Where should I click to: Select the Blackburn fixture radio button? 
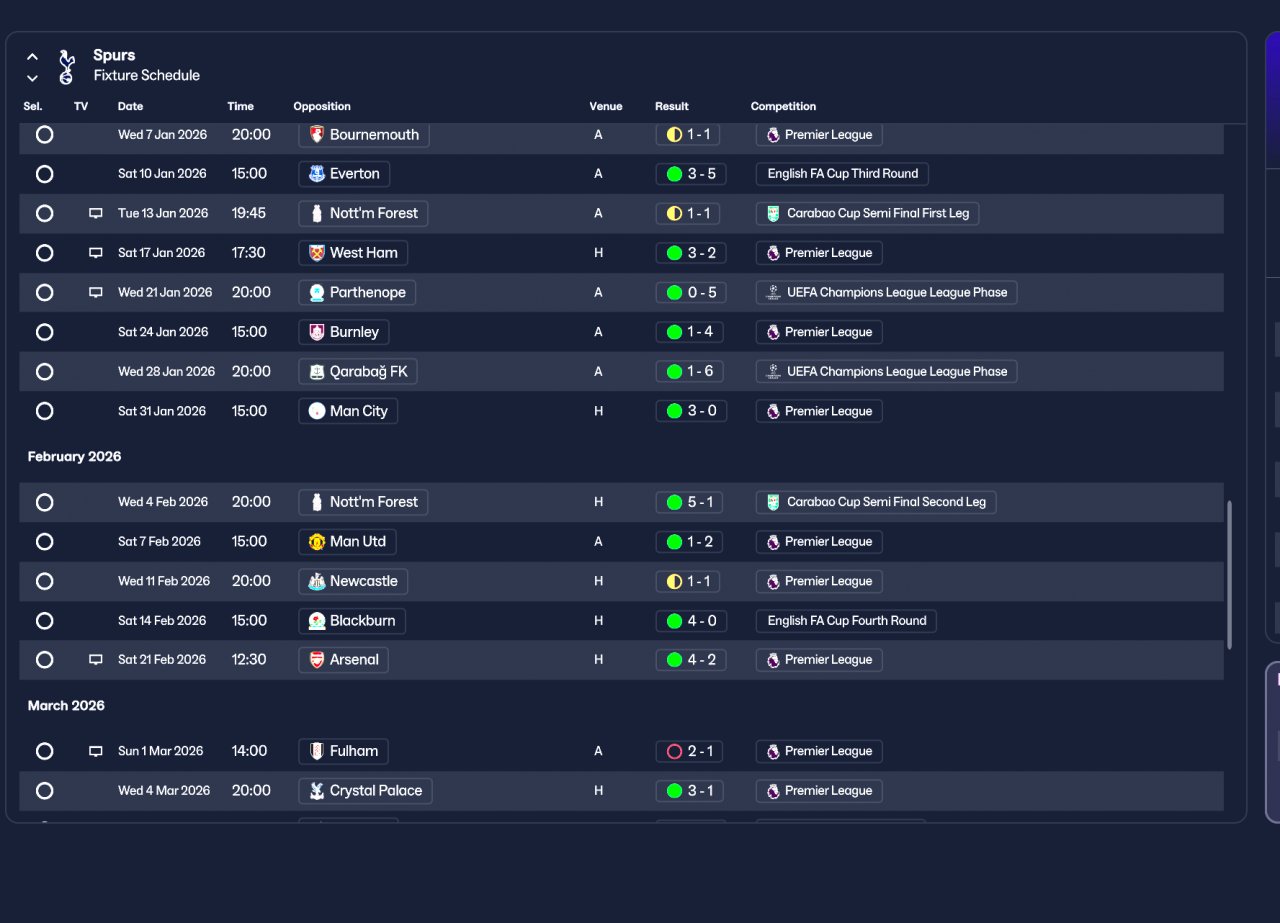click(44, 621)
